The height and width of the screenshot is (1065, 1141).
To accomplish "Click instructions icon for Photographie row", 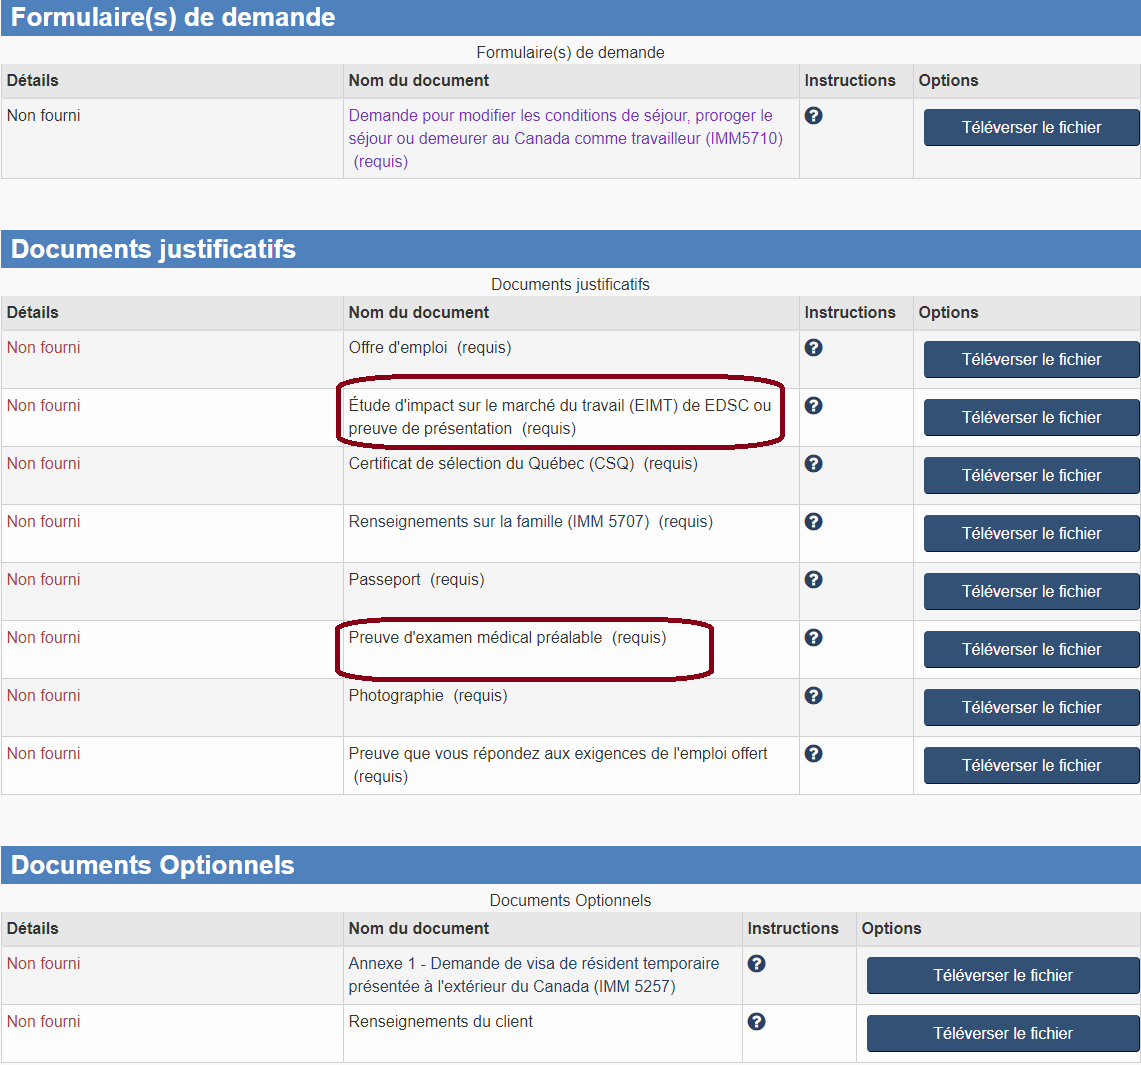I will click(814, 696).
